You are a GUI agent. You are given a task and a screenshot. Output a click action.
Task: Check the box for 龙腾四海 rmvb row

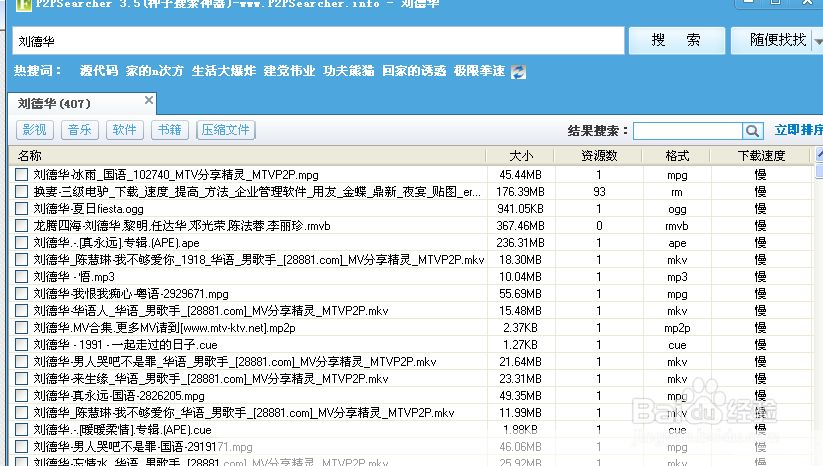tap(22, 226)
